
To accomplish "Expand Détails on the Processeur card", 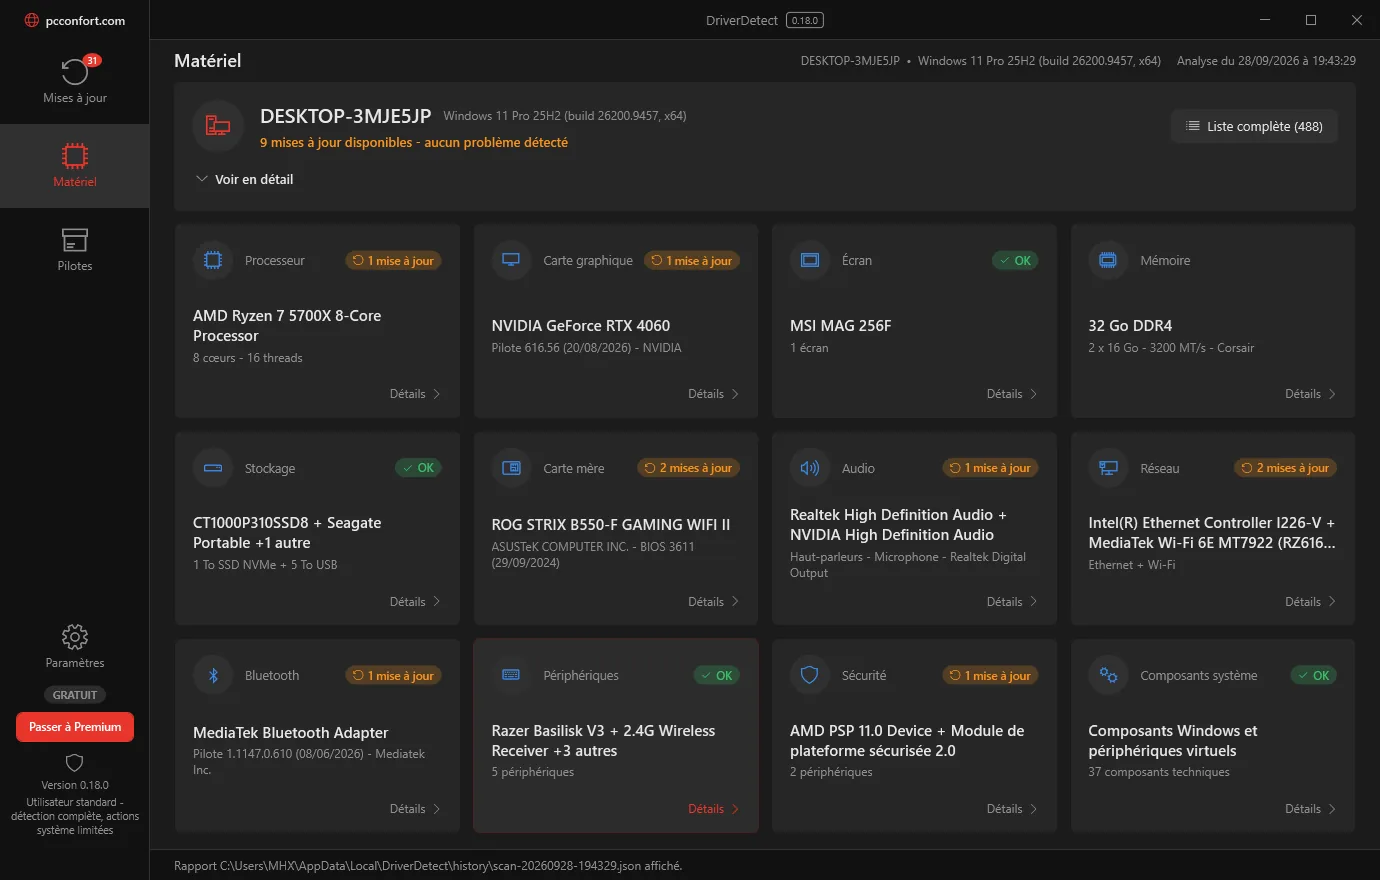I will [x=415, y=394].
